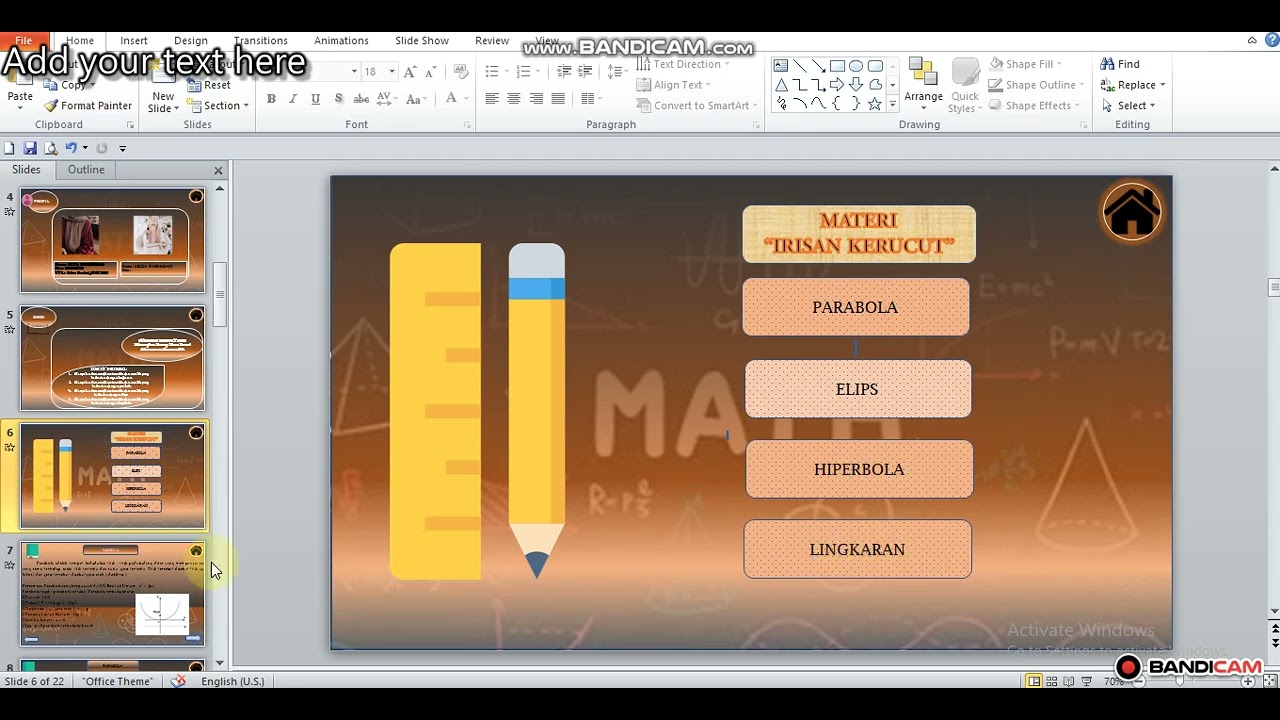The width and height of the screenshot is (1280, 720).
Task: Toggle Bold formatting
Action: [x=271, y=98]
